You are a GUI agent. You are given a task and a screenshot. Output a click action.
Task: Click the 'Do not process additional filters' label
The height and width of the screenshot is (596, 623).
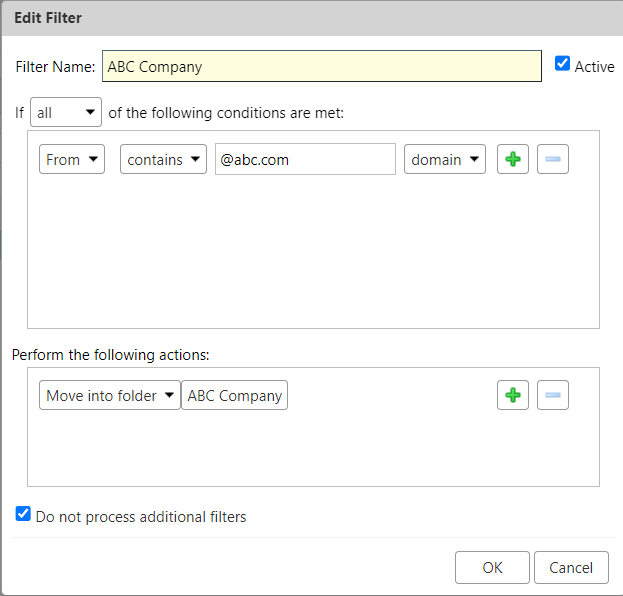click(x=140, y=517)
